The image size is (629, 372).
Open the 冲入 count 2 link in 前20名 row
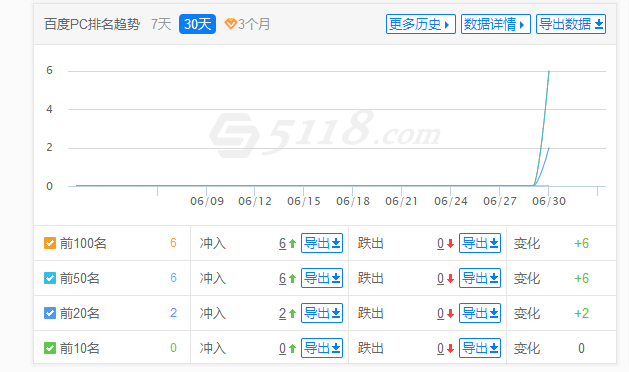tap(282, 313)
